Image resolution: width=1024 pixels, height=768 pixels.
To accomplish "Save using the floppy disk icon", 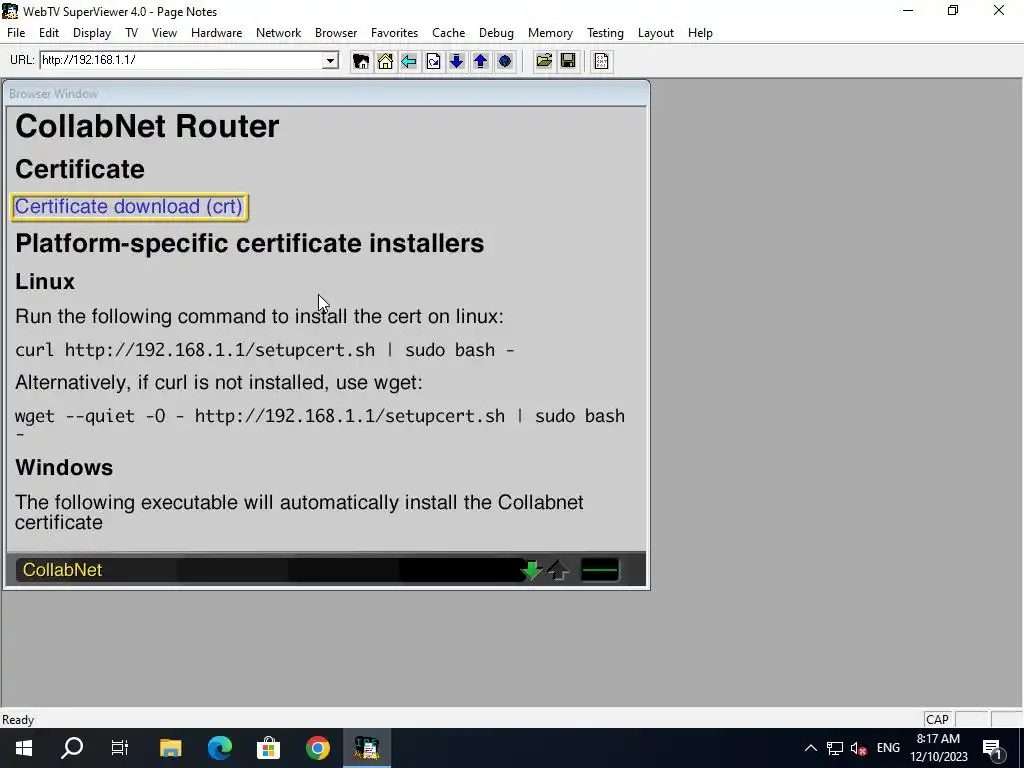I will [x=568, y=61].
